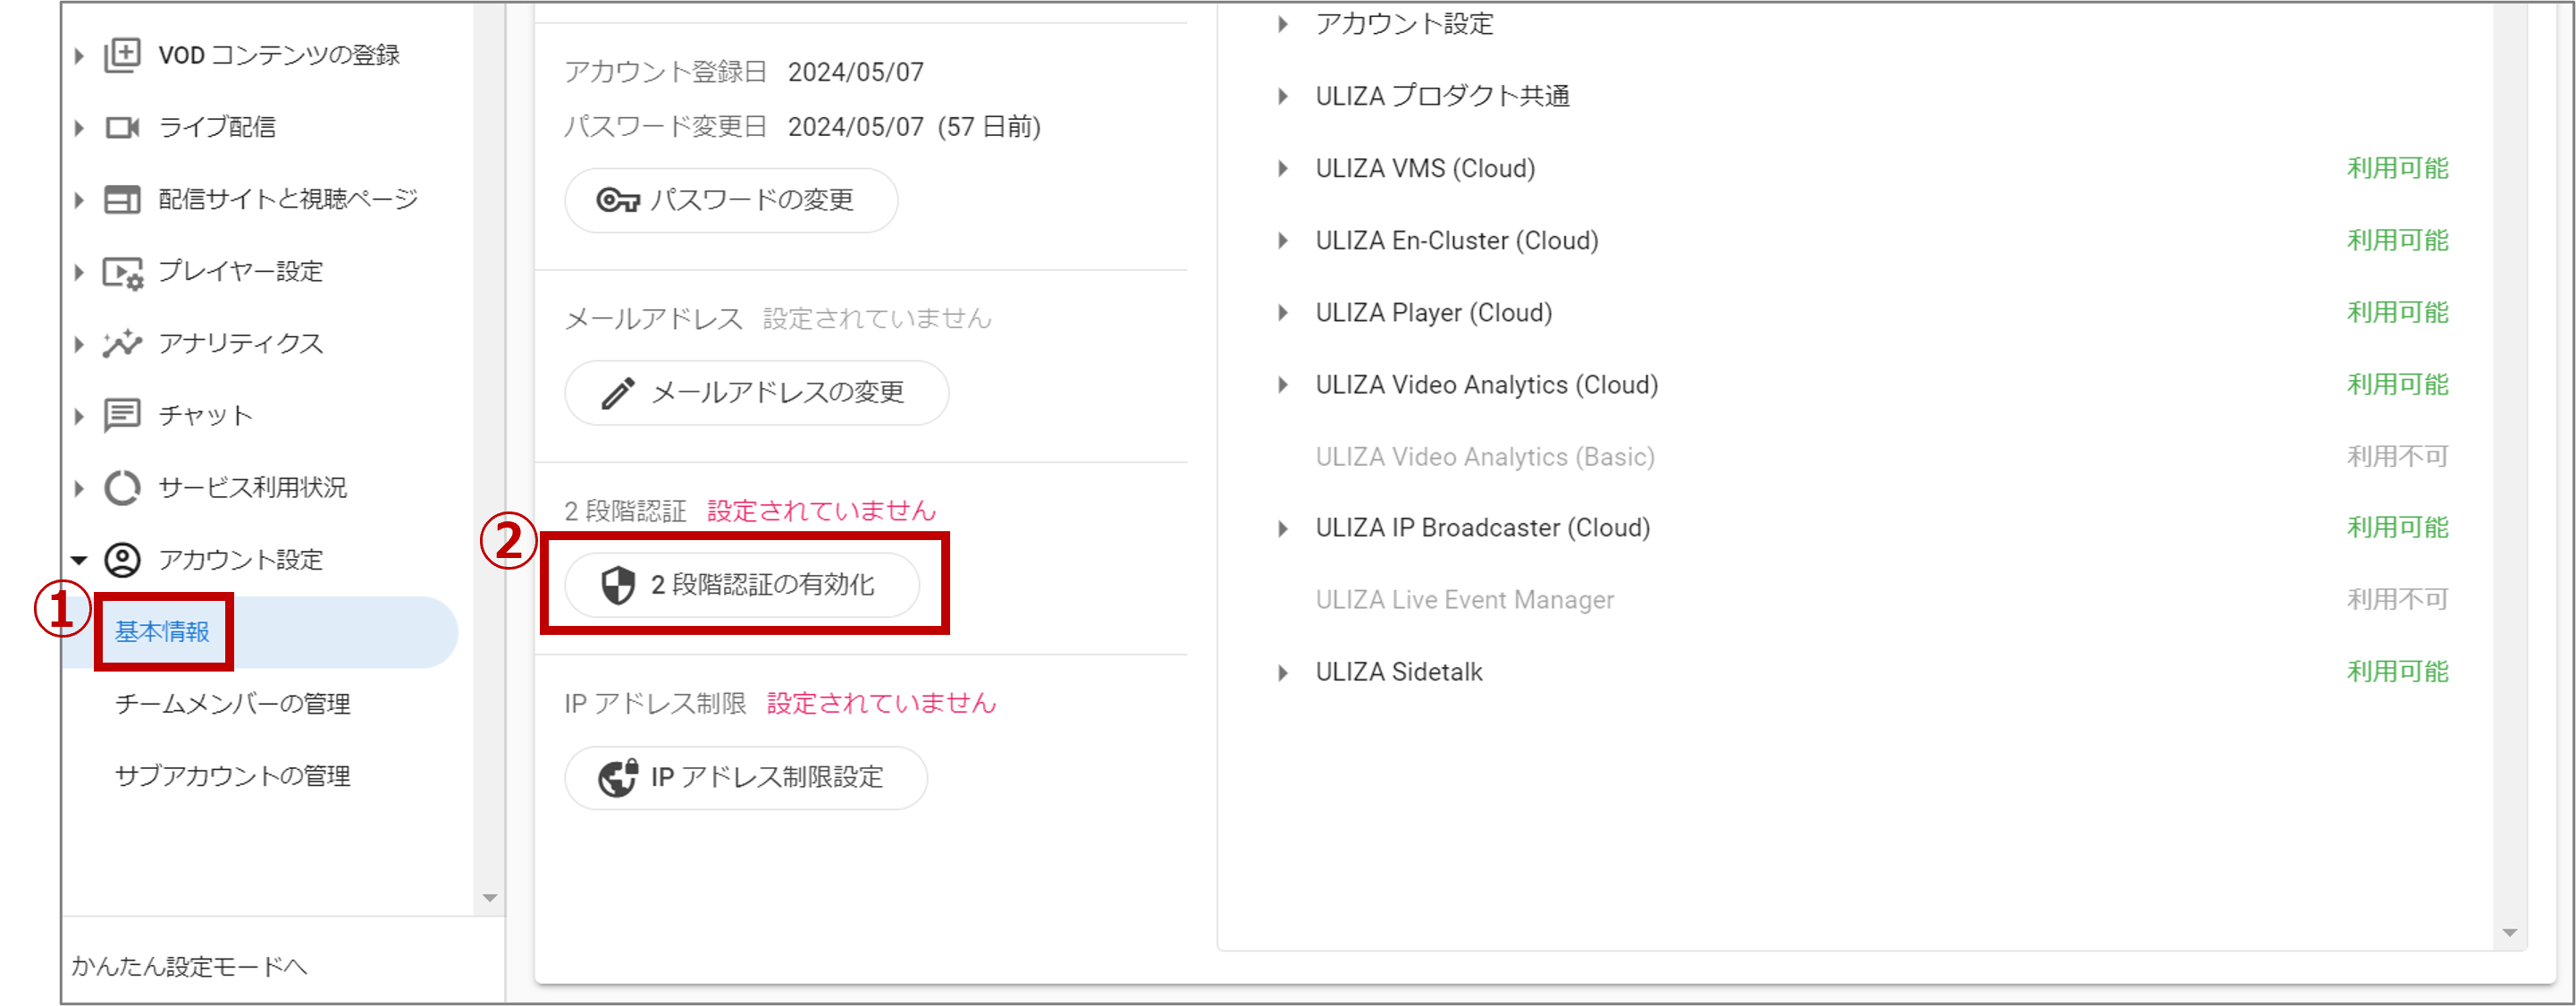Click the VOD content registration icon

tap(122, 55)
